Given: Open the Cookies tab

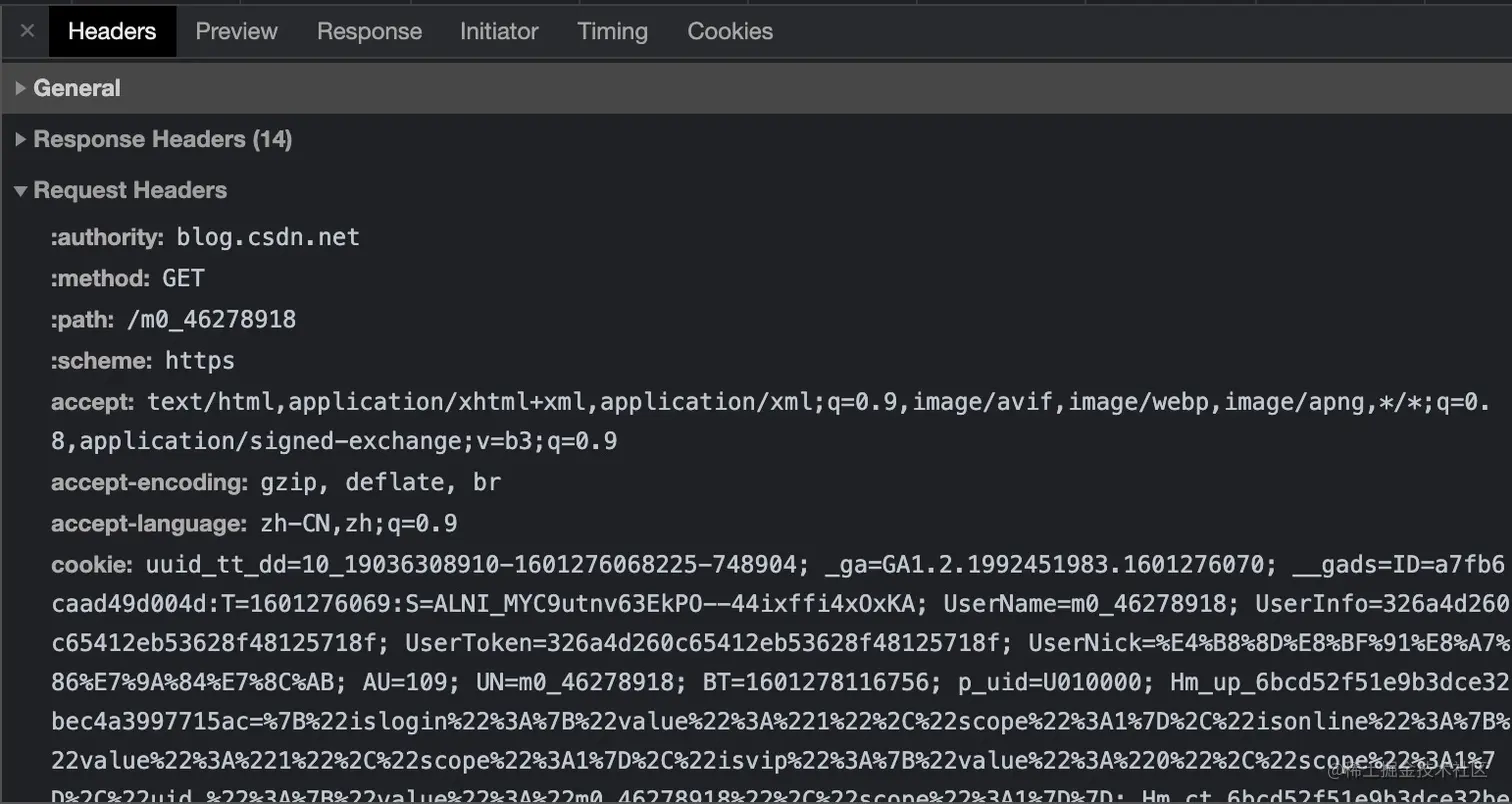Looking at the screenshot, I should (x=730, y=31).
